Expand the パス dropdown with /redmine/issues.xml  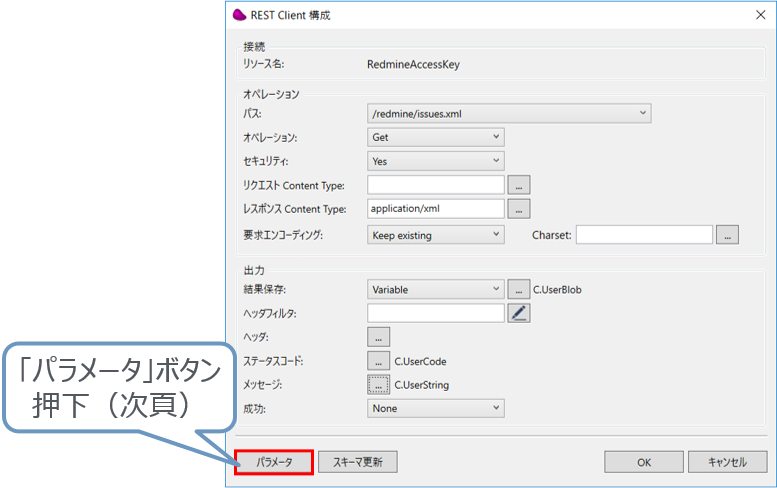pos(510,113)
